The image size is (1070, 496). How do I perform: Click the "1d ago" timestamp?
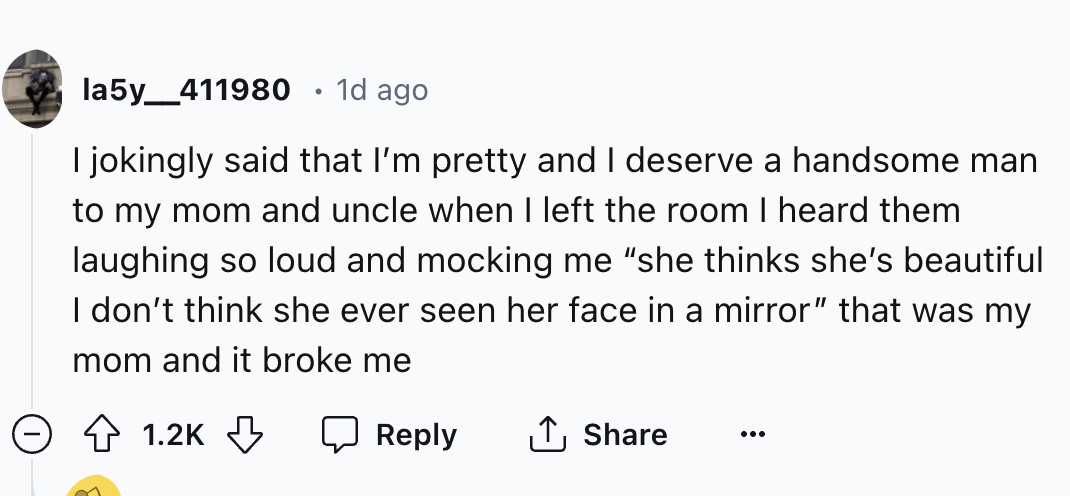coord(382,90)
